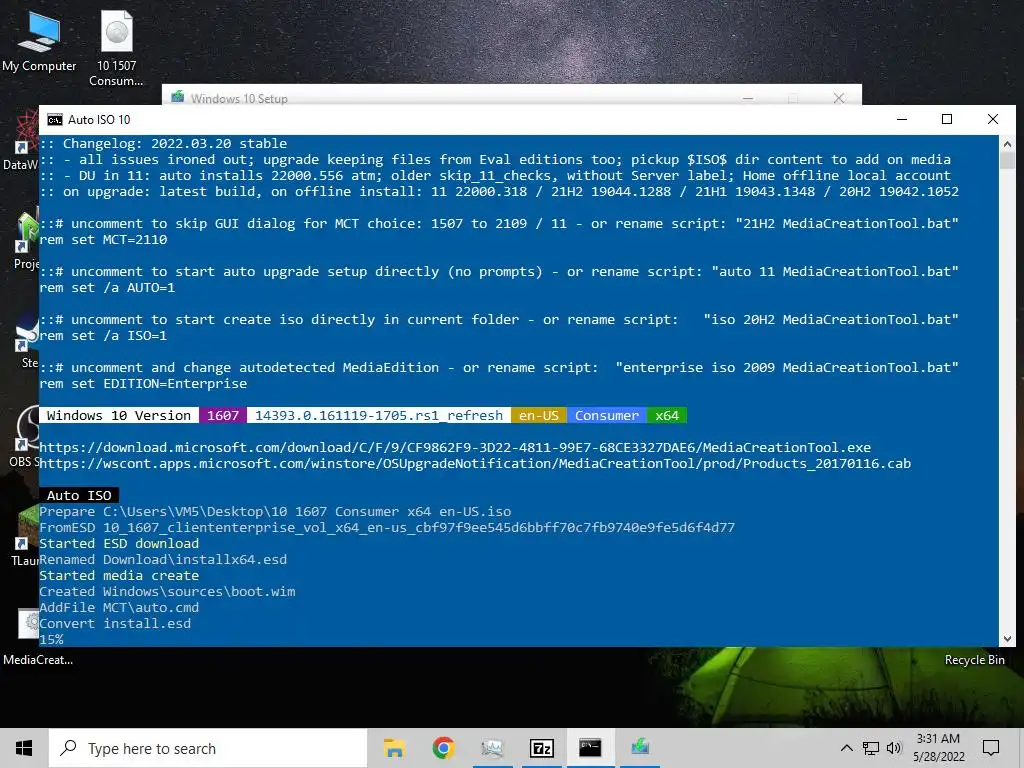Screen dimensions: 1024x768
Task: Click the console scrollbar down arrow
Action: [x=1007, y=639]
